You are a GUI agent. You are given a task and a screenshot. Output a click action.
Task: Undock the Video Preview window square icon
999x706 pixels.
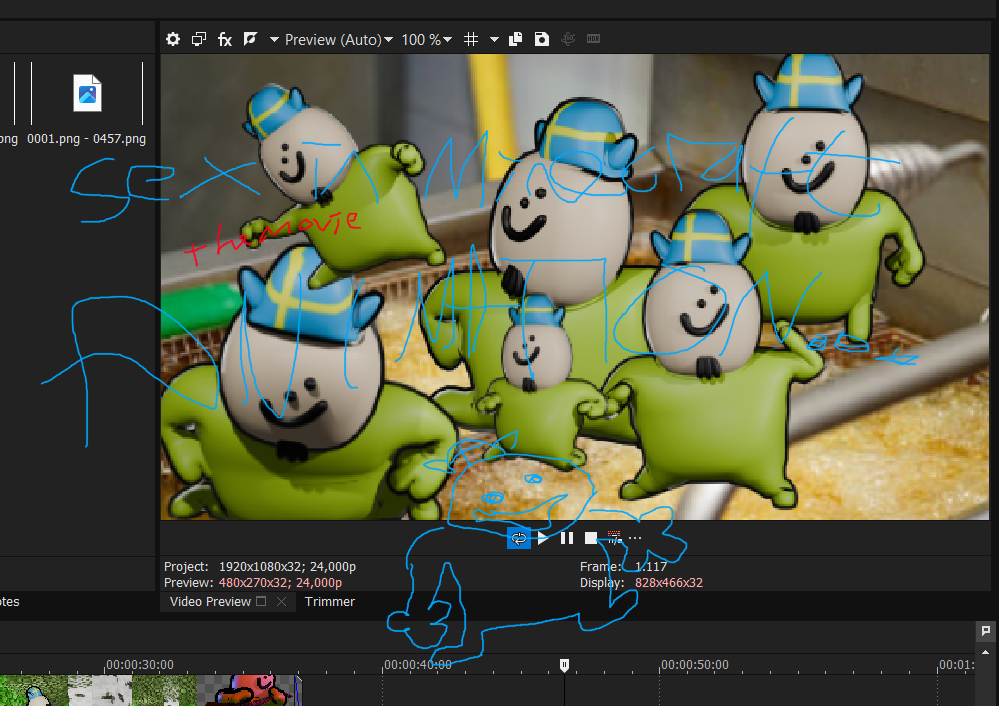click(x=261, y=601)
